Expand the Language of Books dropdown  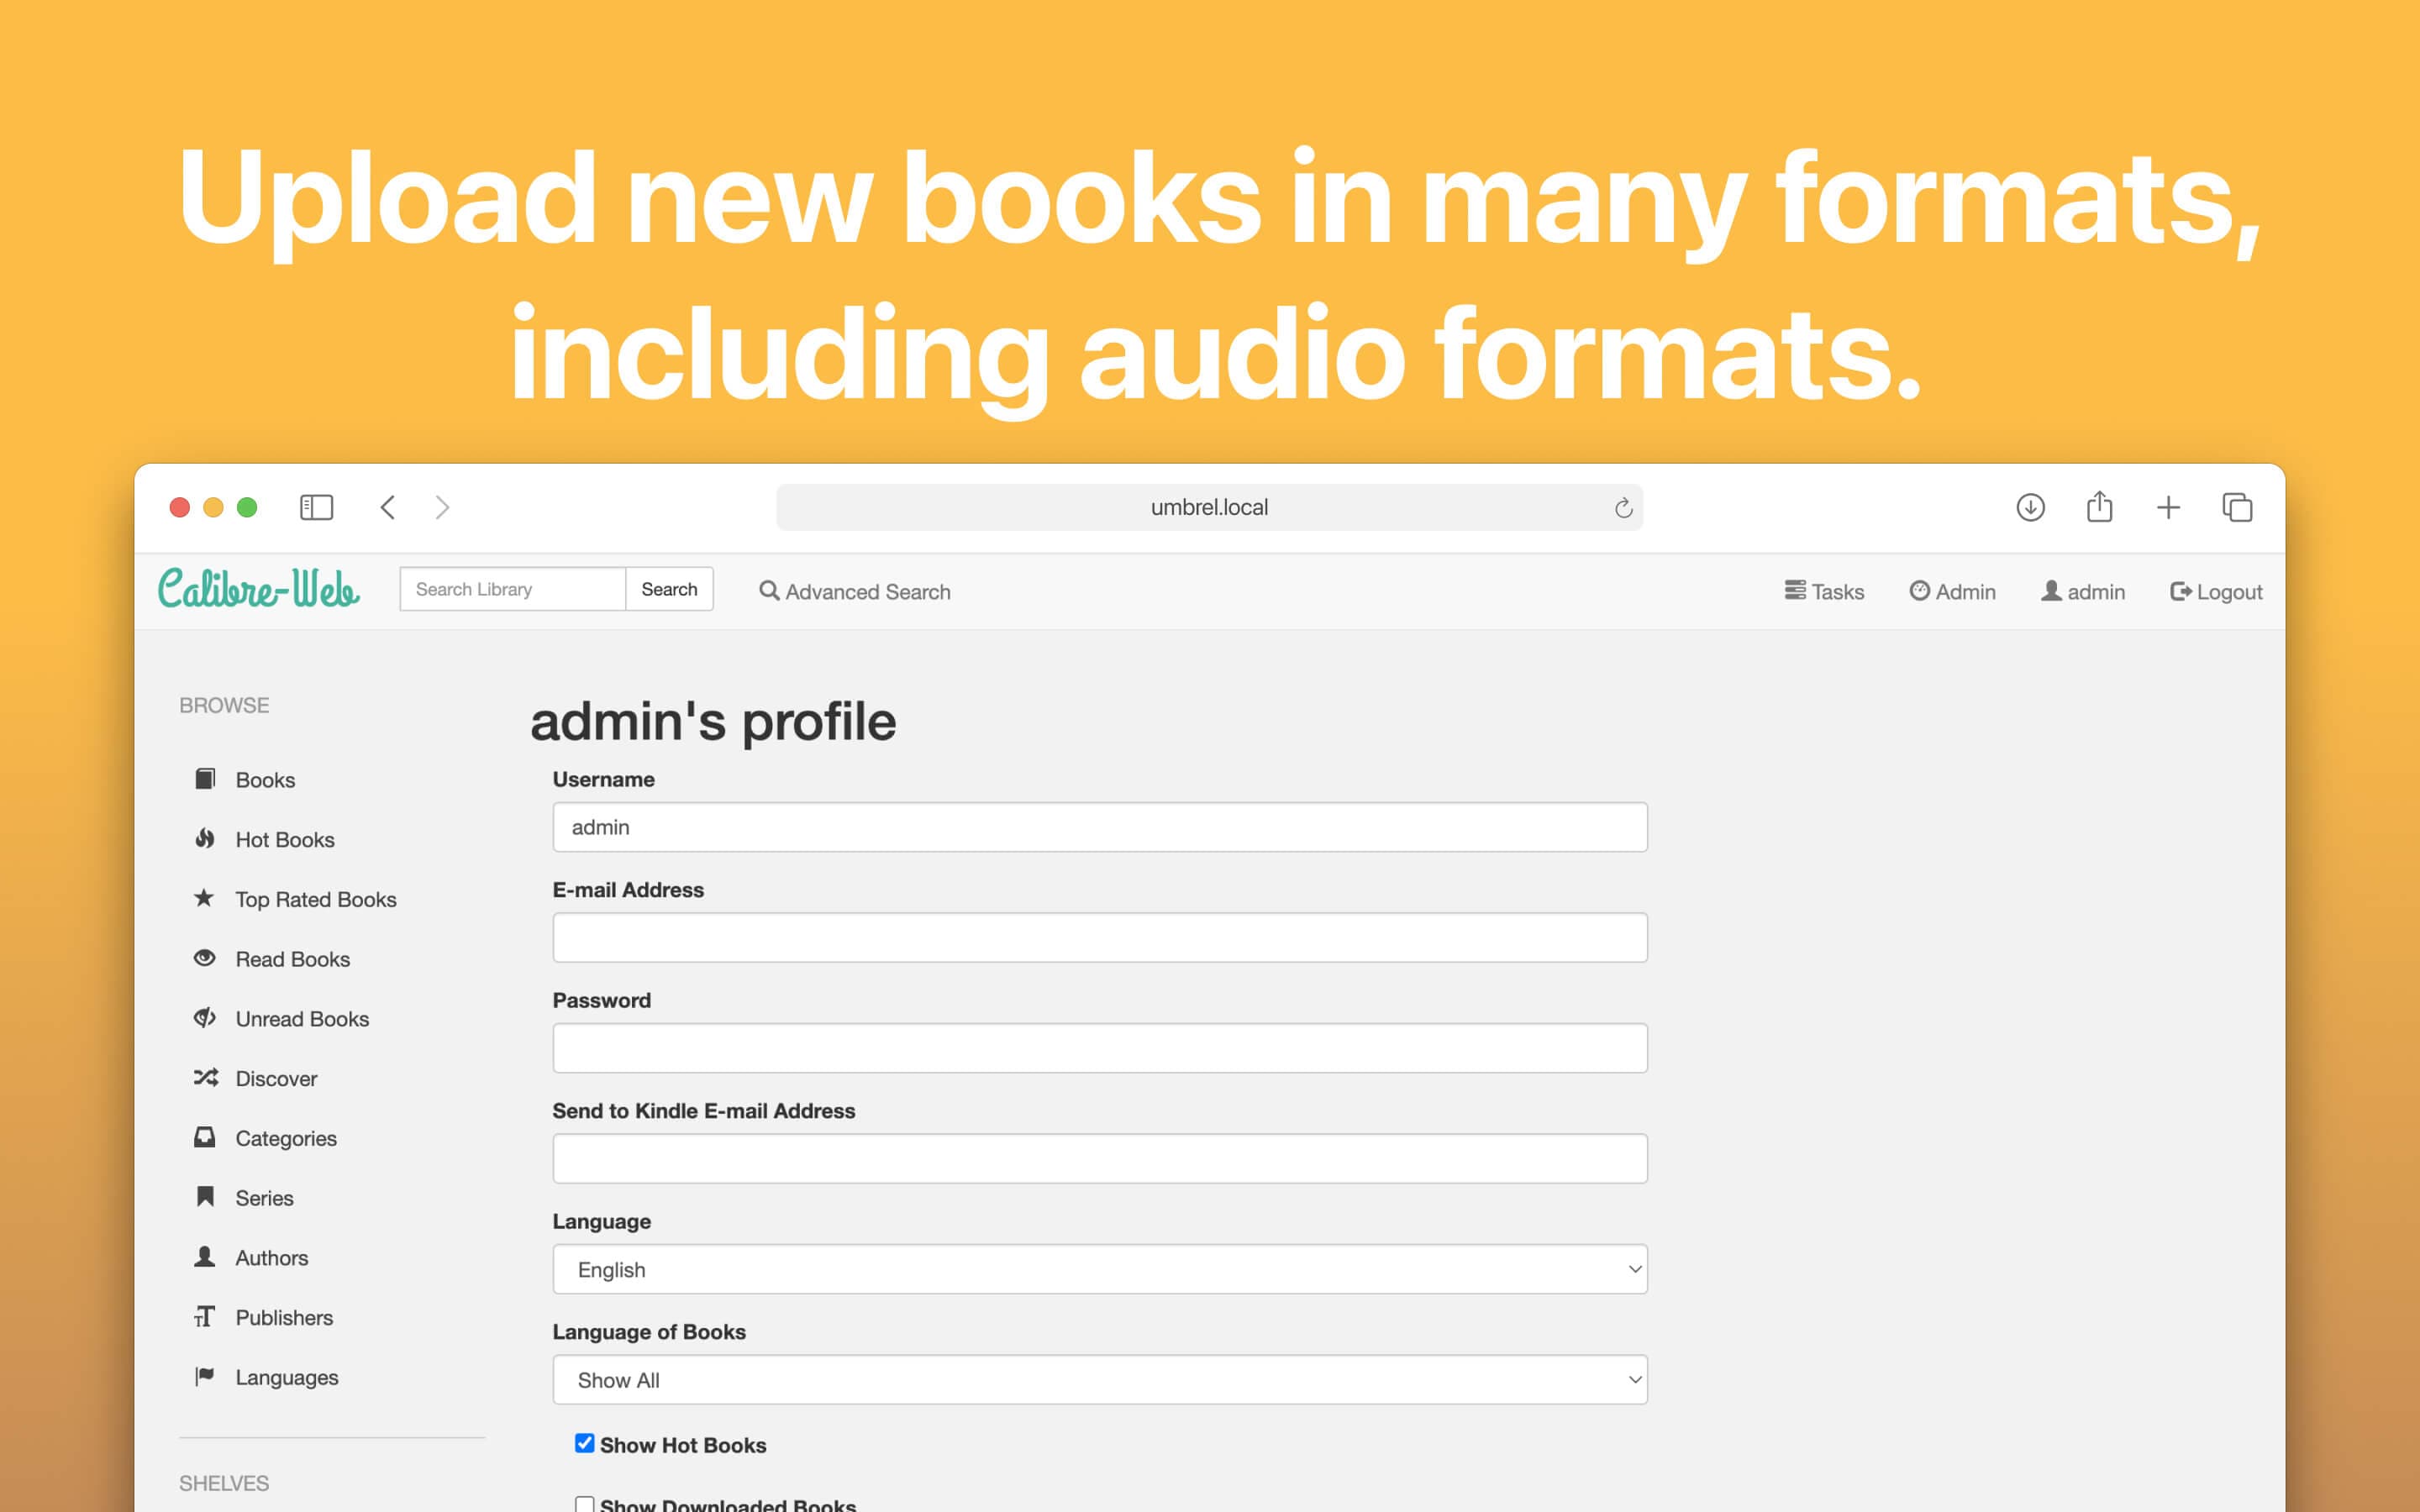[x=1099, y=1380]
